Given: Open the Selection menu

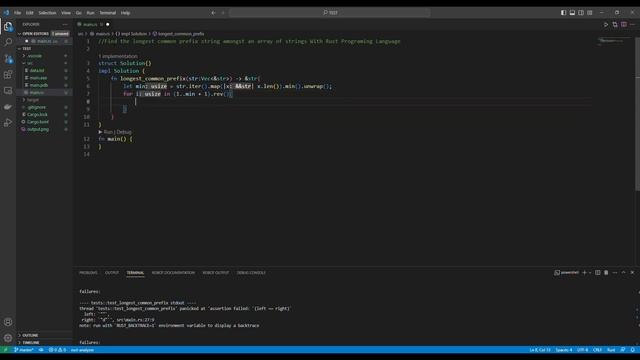Looking at the screenshot, I should coord(47,13).
